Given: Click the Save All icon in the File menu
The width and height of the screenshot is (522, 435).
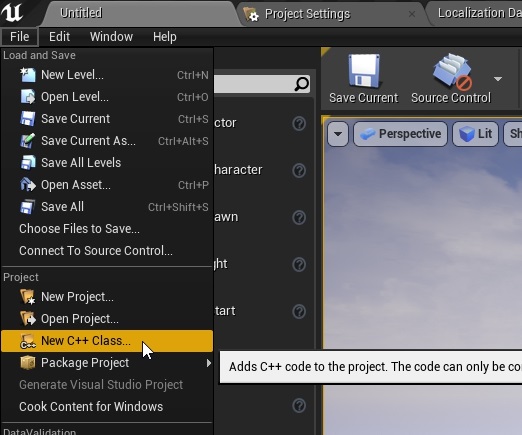Looking at the screenshot, I should [x=28, y=207].
